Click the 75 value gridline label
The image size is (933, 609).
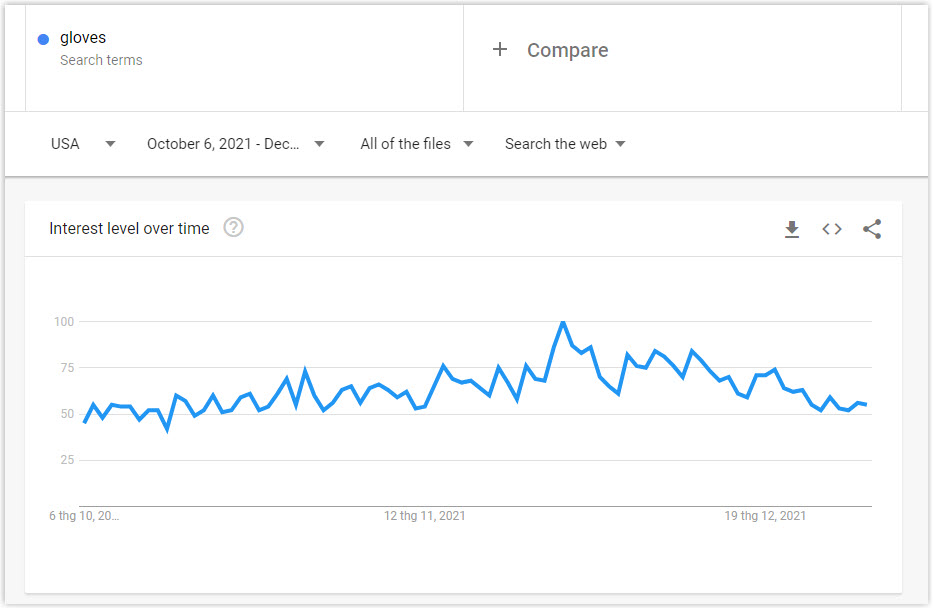[67, 367]
